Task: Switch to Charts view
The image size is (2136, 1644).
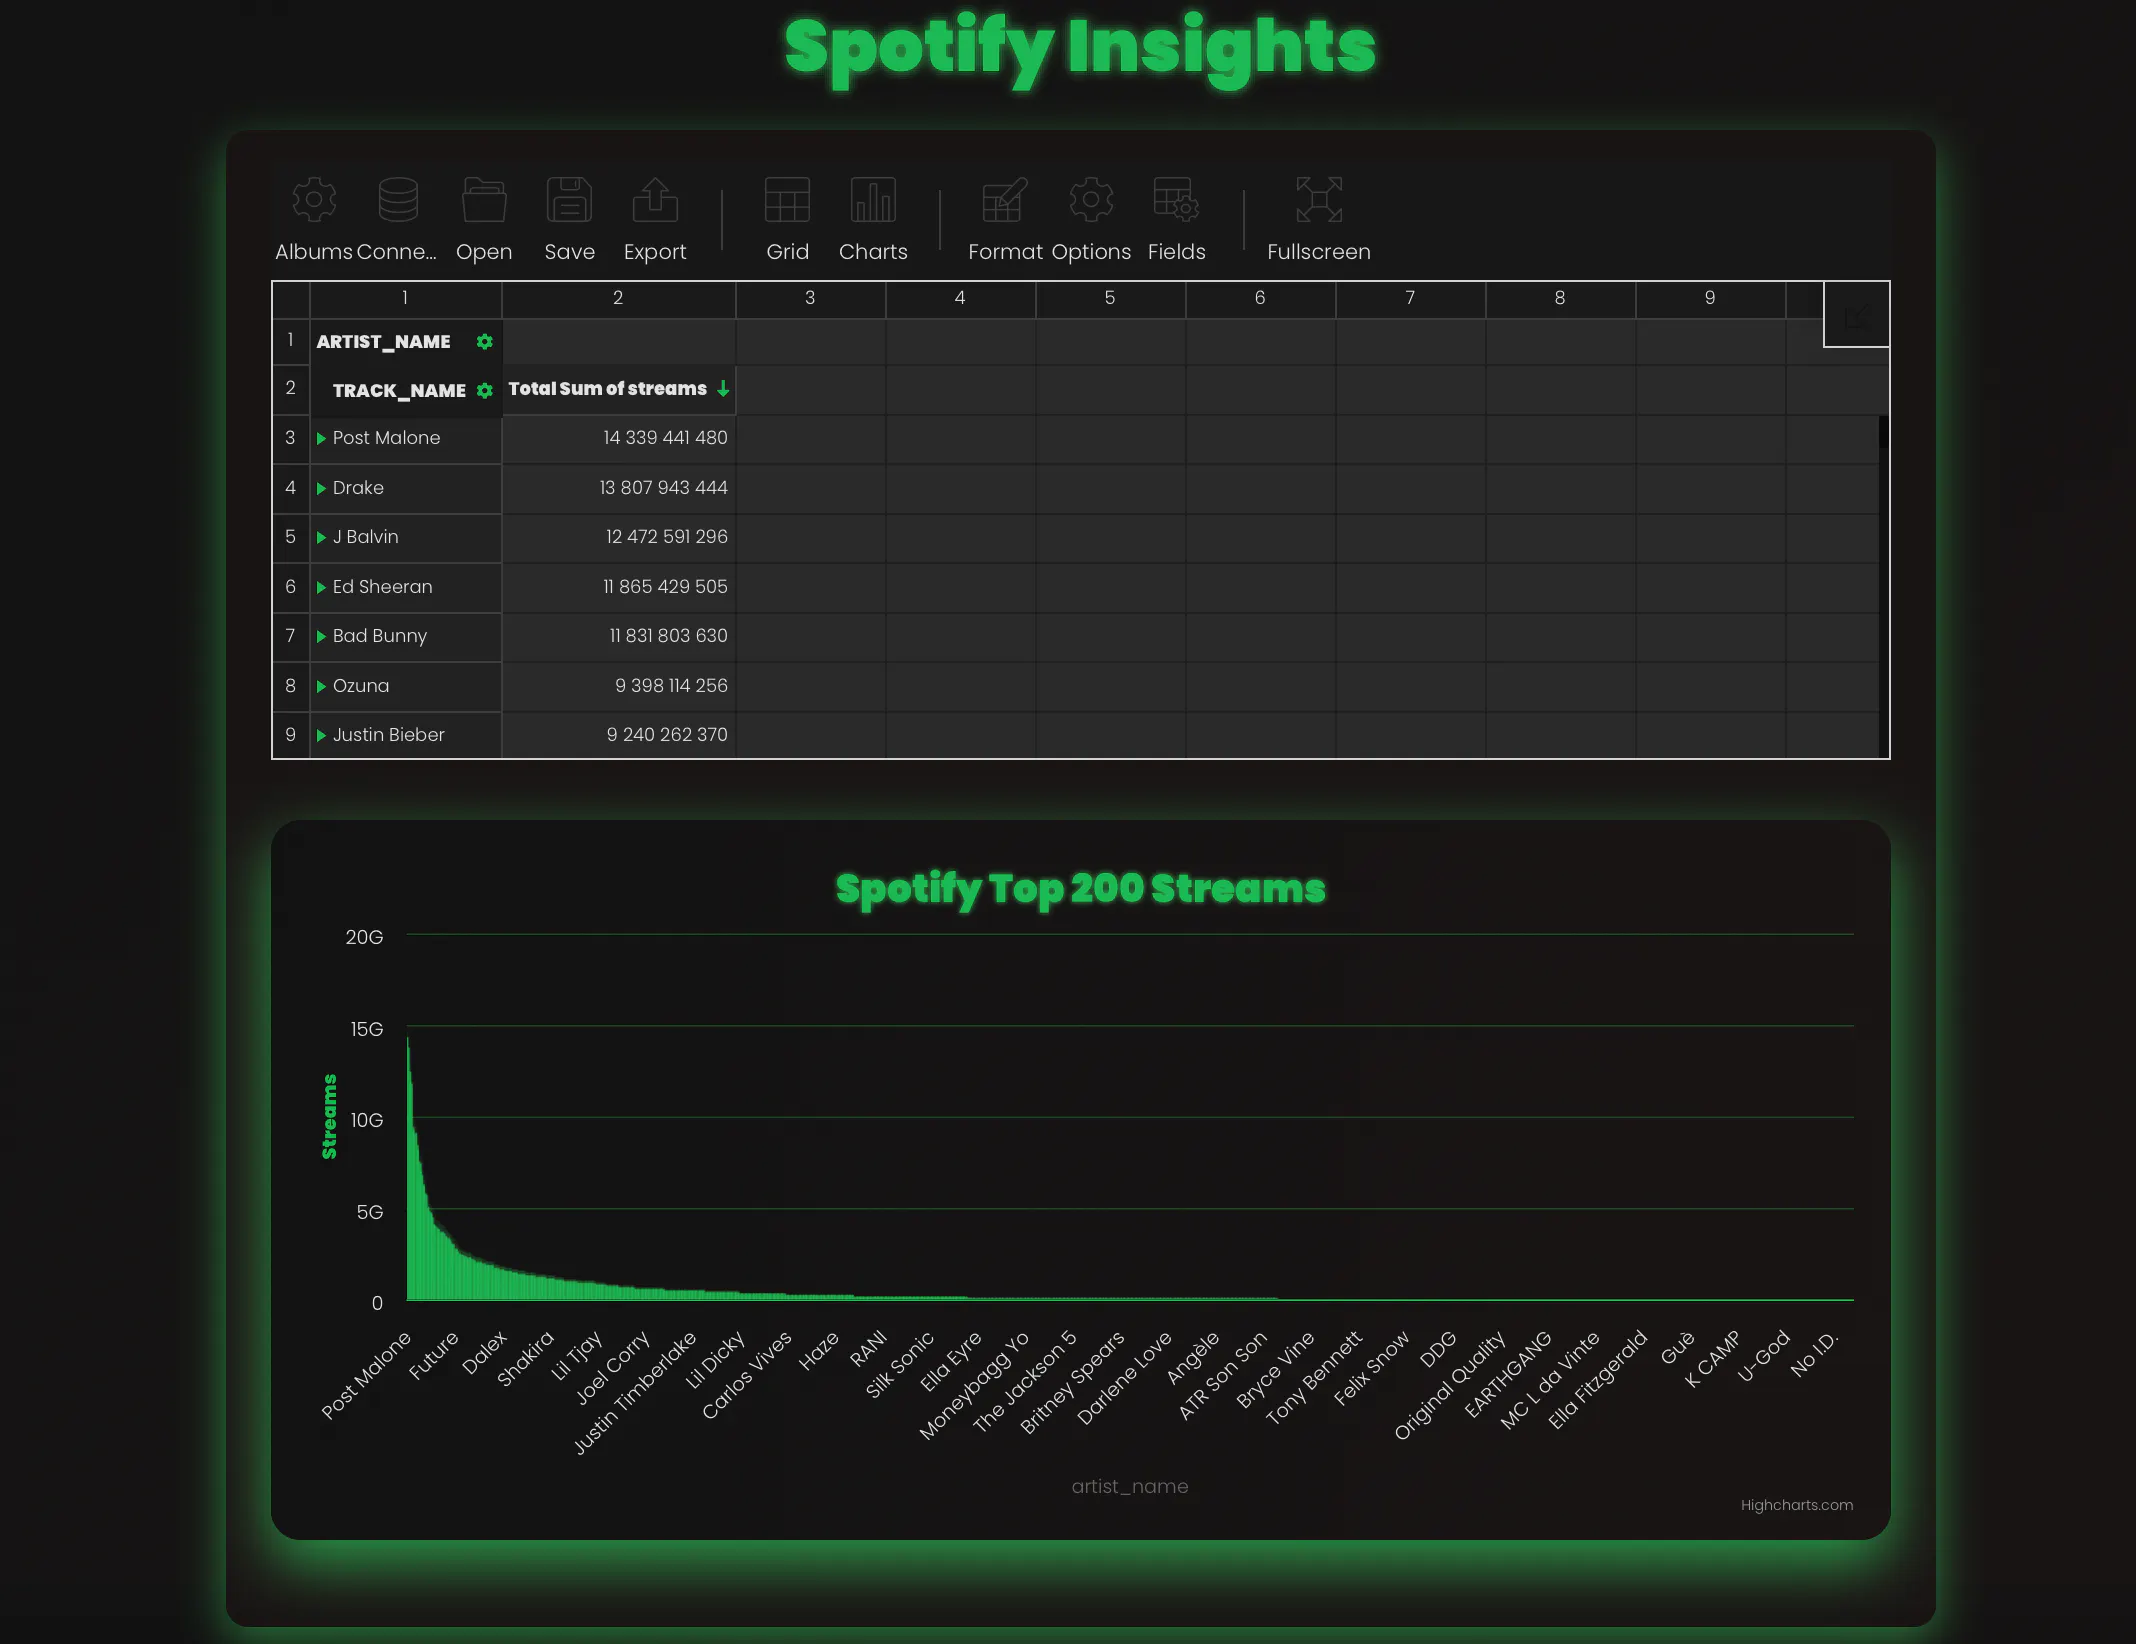Action: [873, 219]
